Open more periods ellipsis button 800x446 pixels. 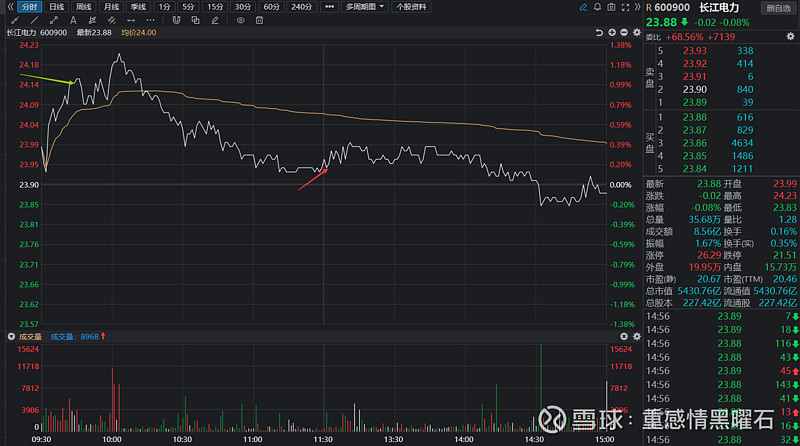coord(330,7)
